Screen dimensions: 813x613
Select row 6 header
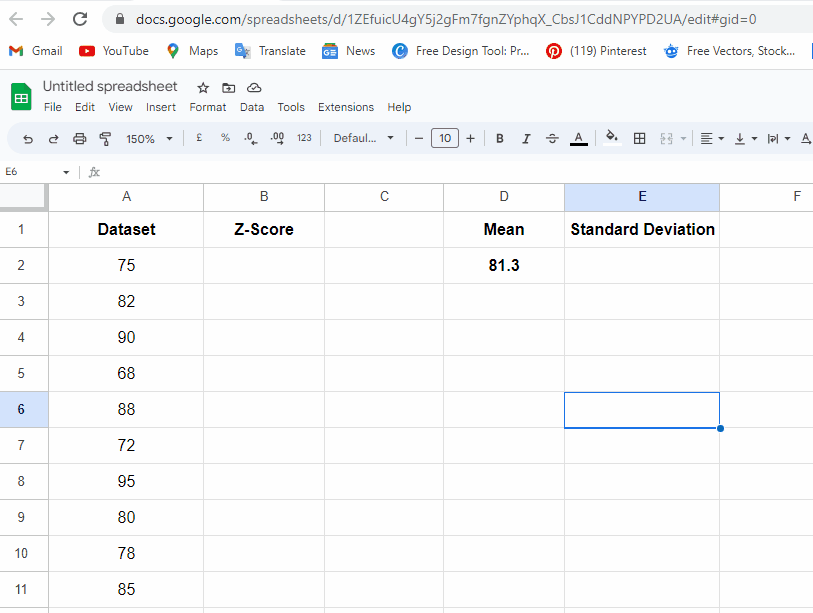click(24, 410)
